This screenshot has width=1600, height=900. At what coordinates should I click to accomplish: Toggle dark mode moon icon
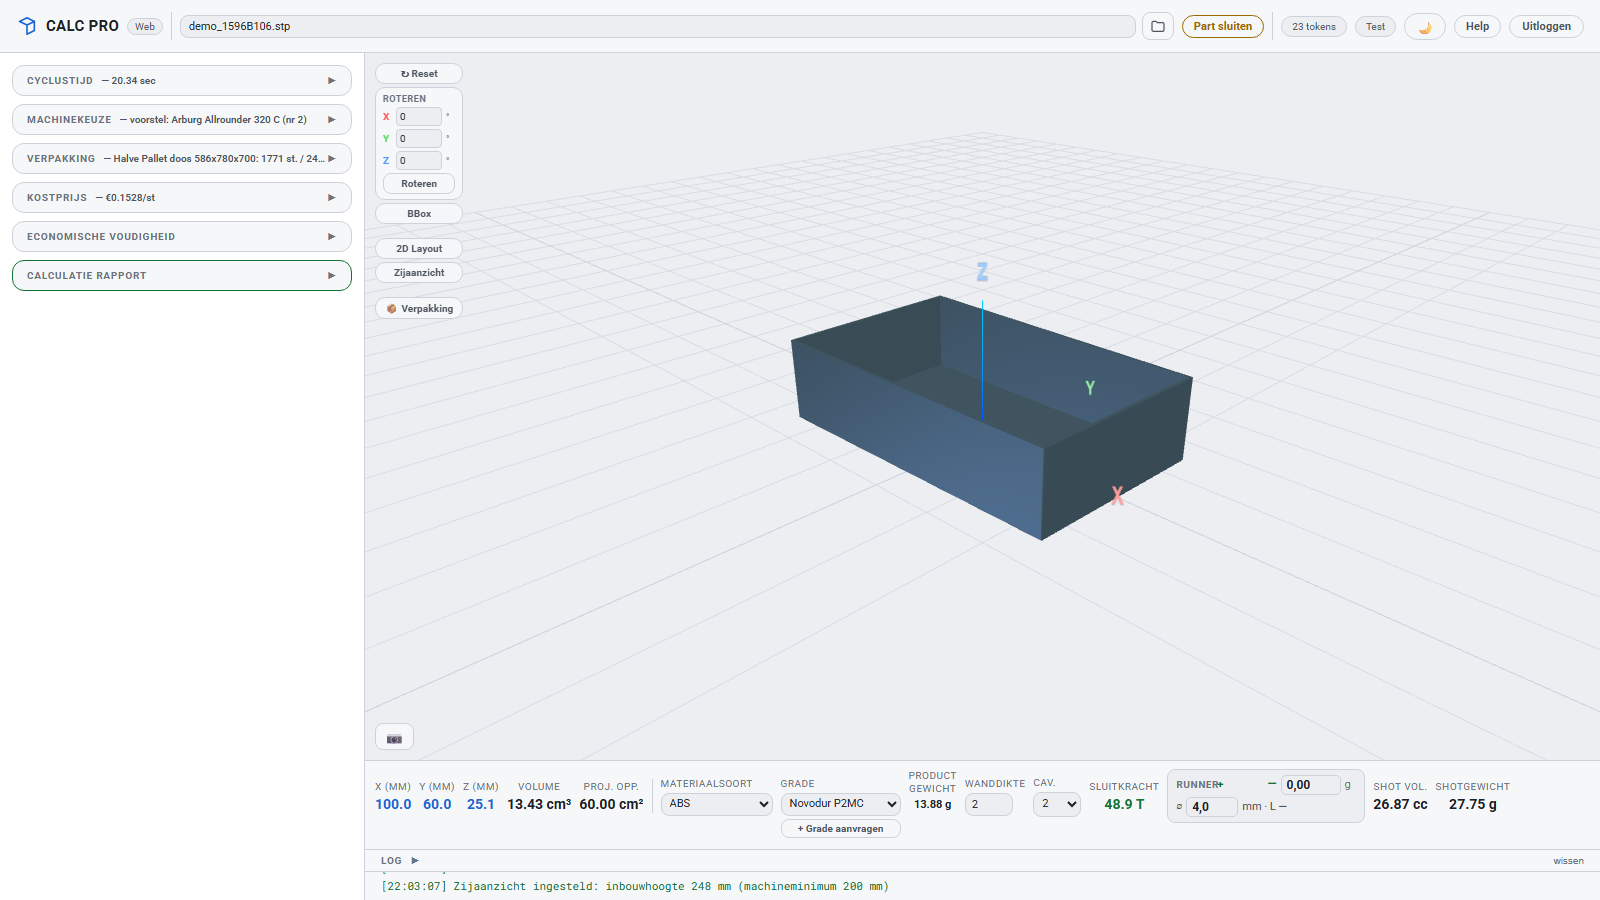[x=1425, y=27]
